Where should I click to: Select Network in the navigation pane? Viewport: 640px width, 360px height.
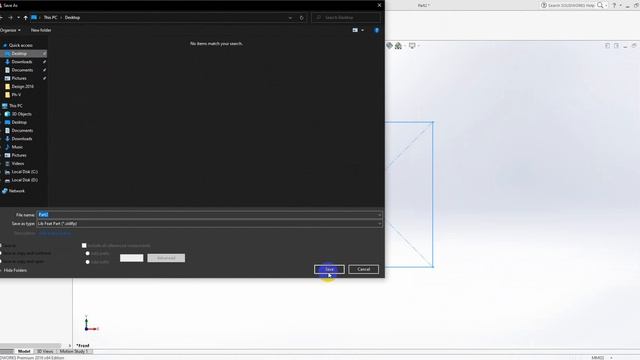click(16, 191)
